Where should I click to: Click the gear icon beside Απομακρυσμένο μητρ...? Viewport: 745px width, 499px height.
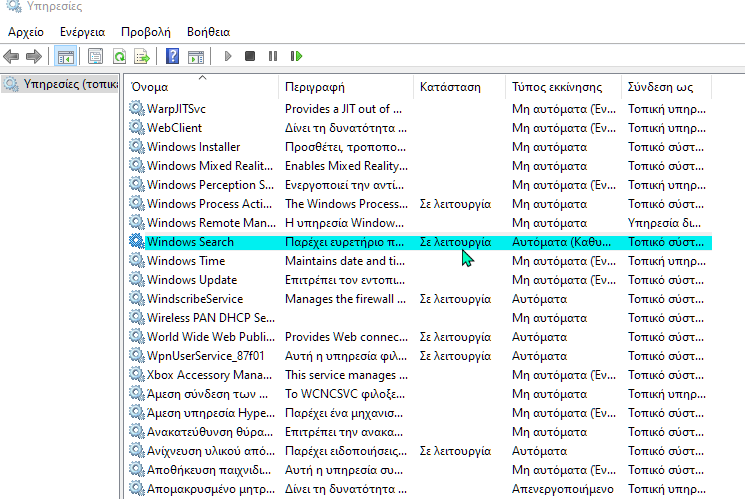(x=137, y=489)
